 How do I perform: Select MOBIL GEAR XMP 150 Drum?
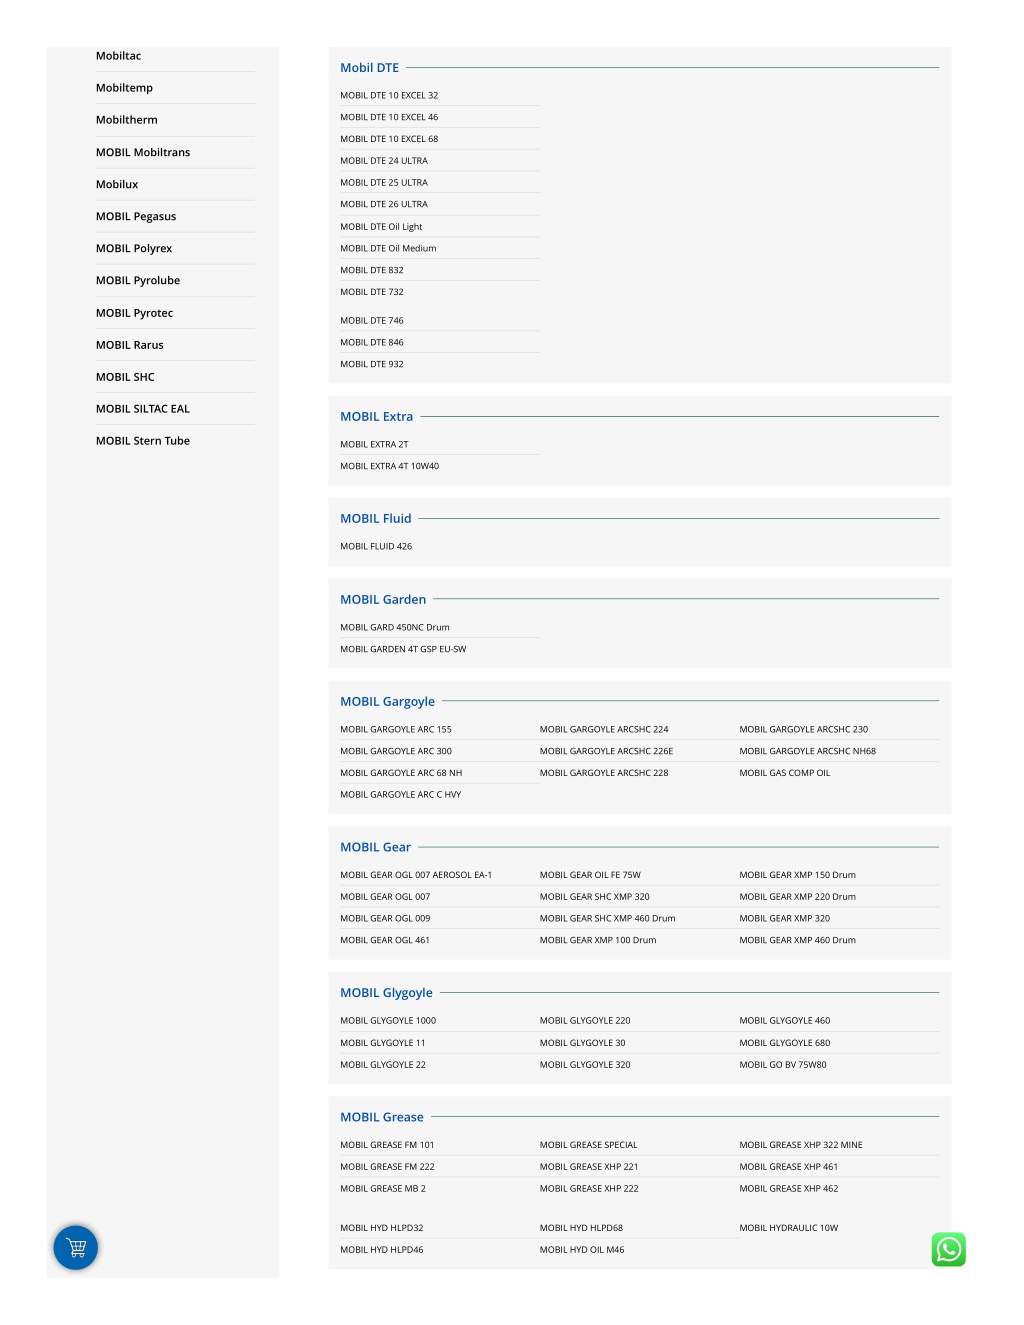[797, 875]
